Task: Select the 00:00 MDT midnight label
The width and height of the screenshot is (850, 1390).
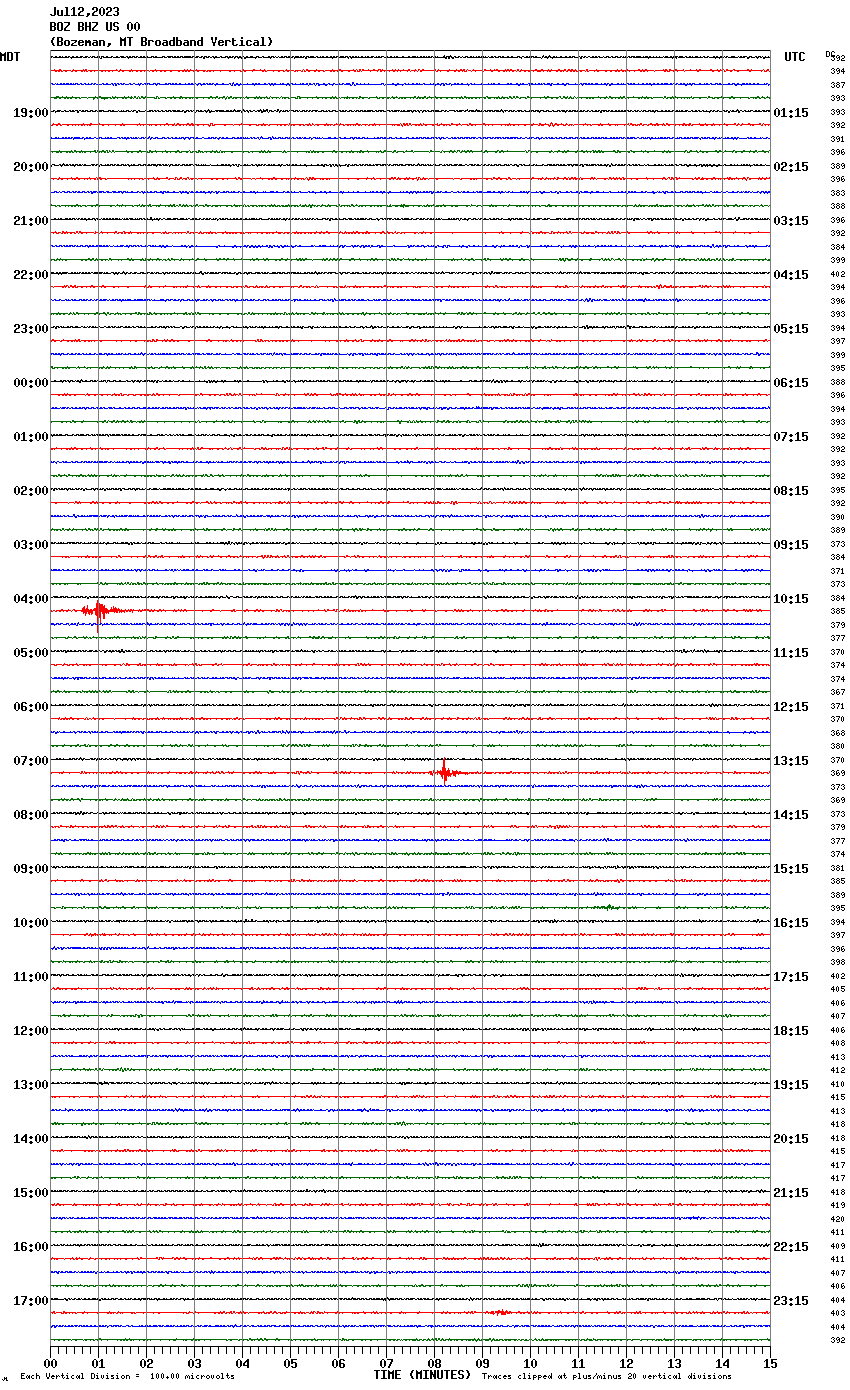Action: pos(30,383)
